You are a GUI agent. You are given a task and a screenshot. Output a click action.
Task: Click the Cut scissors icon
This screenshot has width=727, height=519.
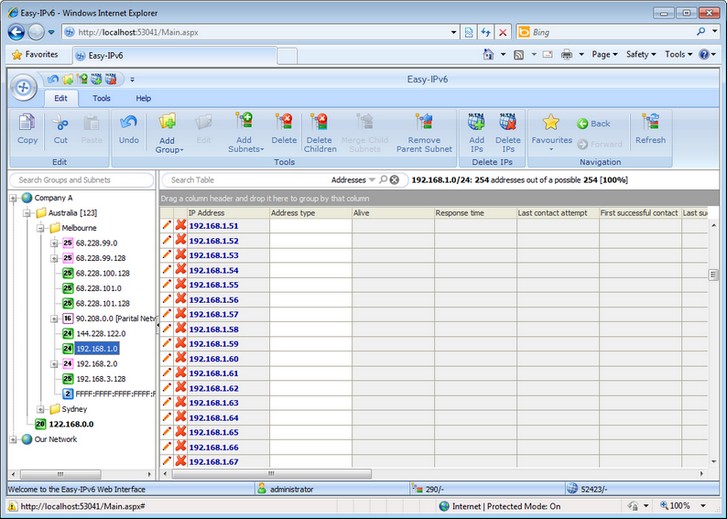click(x=60, y=123)
